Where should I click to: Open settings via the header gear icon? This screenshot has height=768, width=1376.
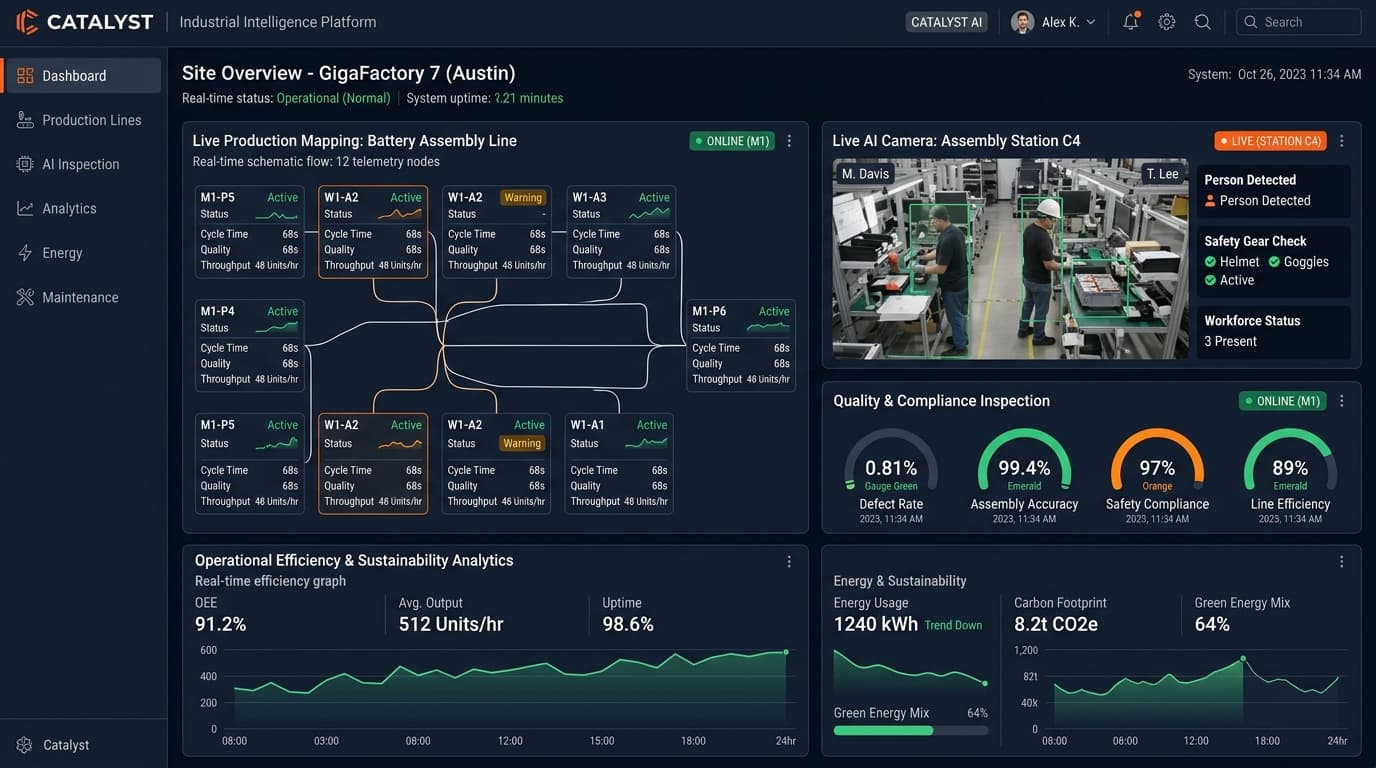(1167, 22)
